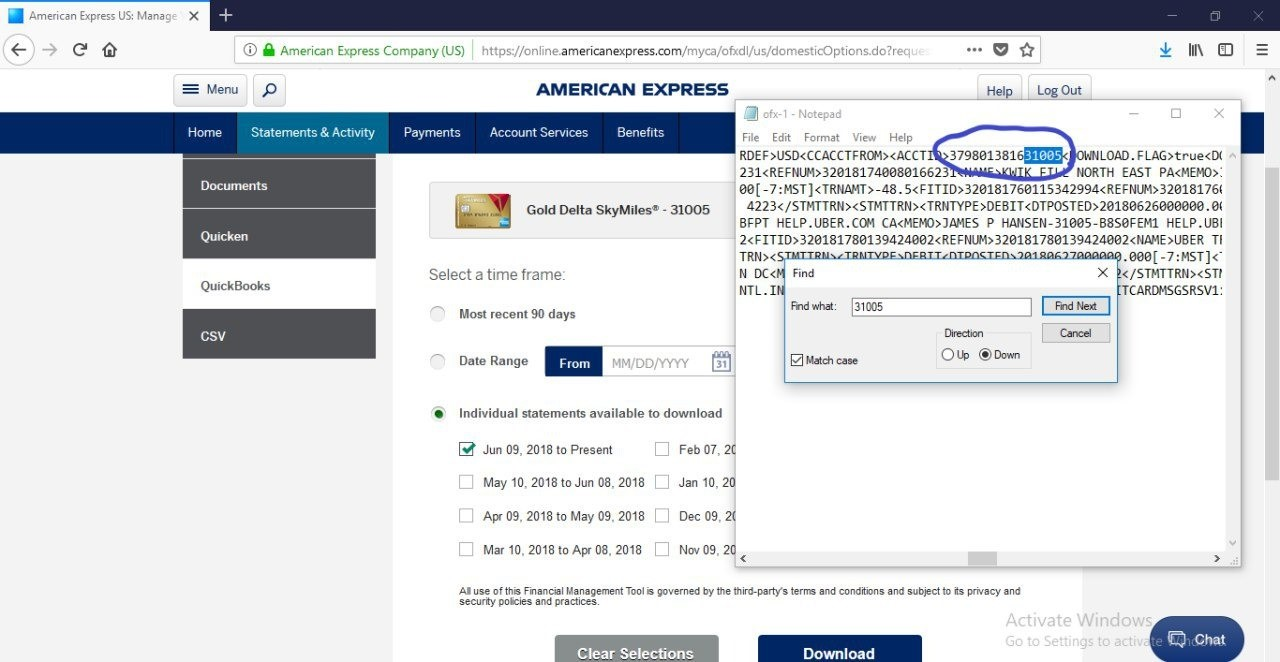Select Most recent 90 days option

(x=437, y=314)
